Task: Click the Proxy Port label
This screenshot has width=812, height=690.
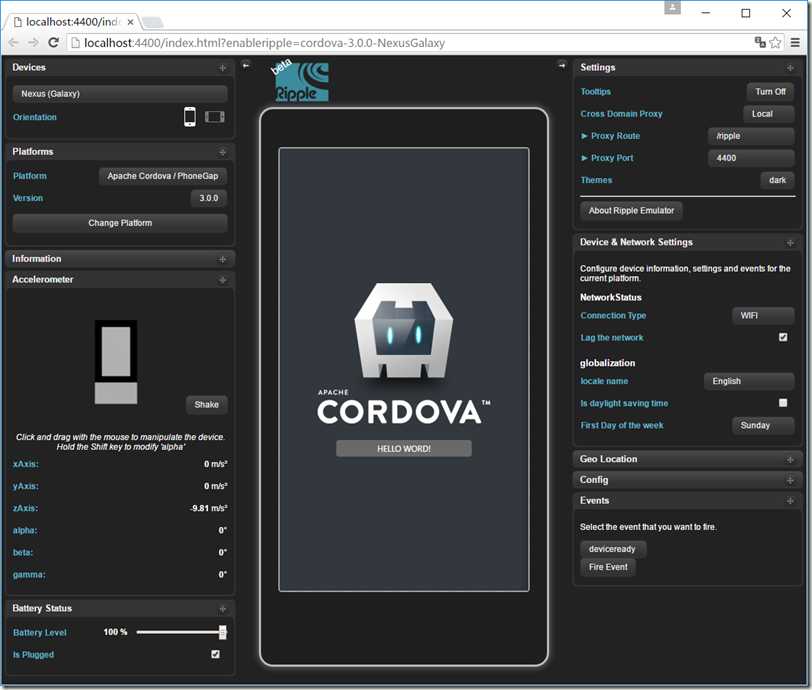Action: click(612, 158)
